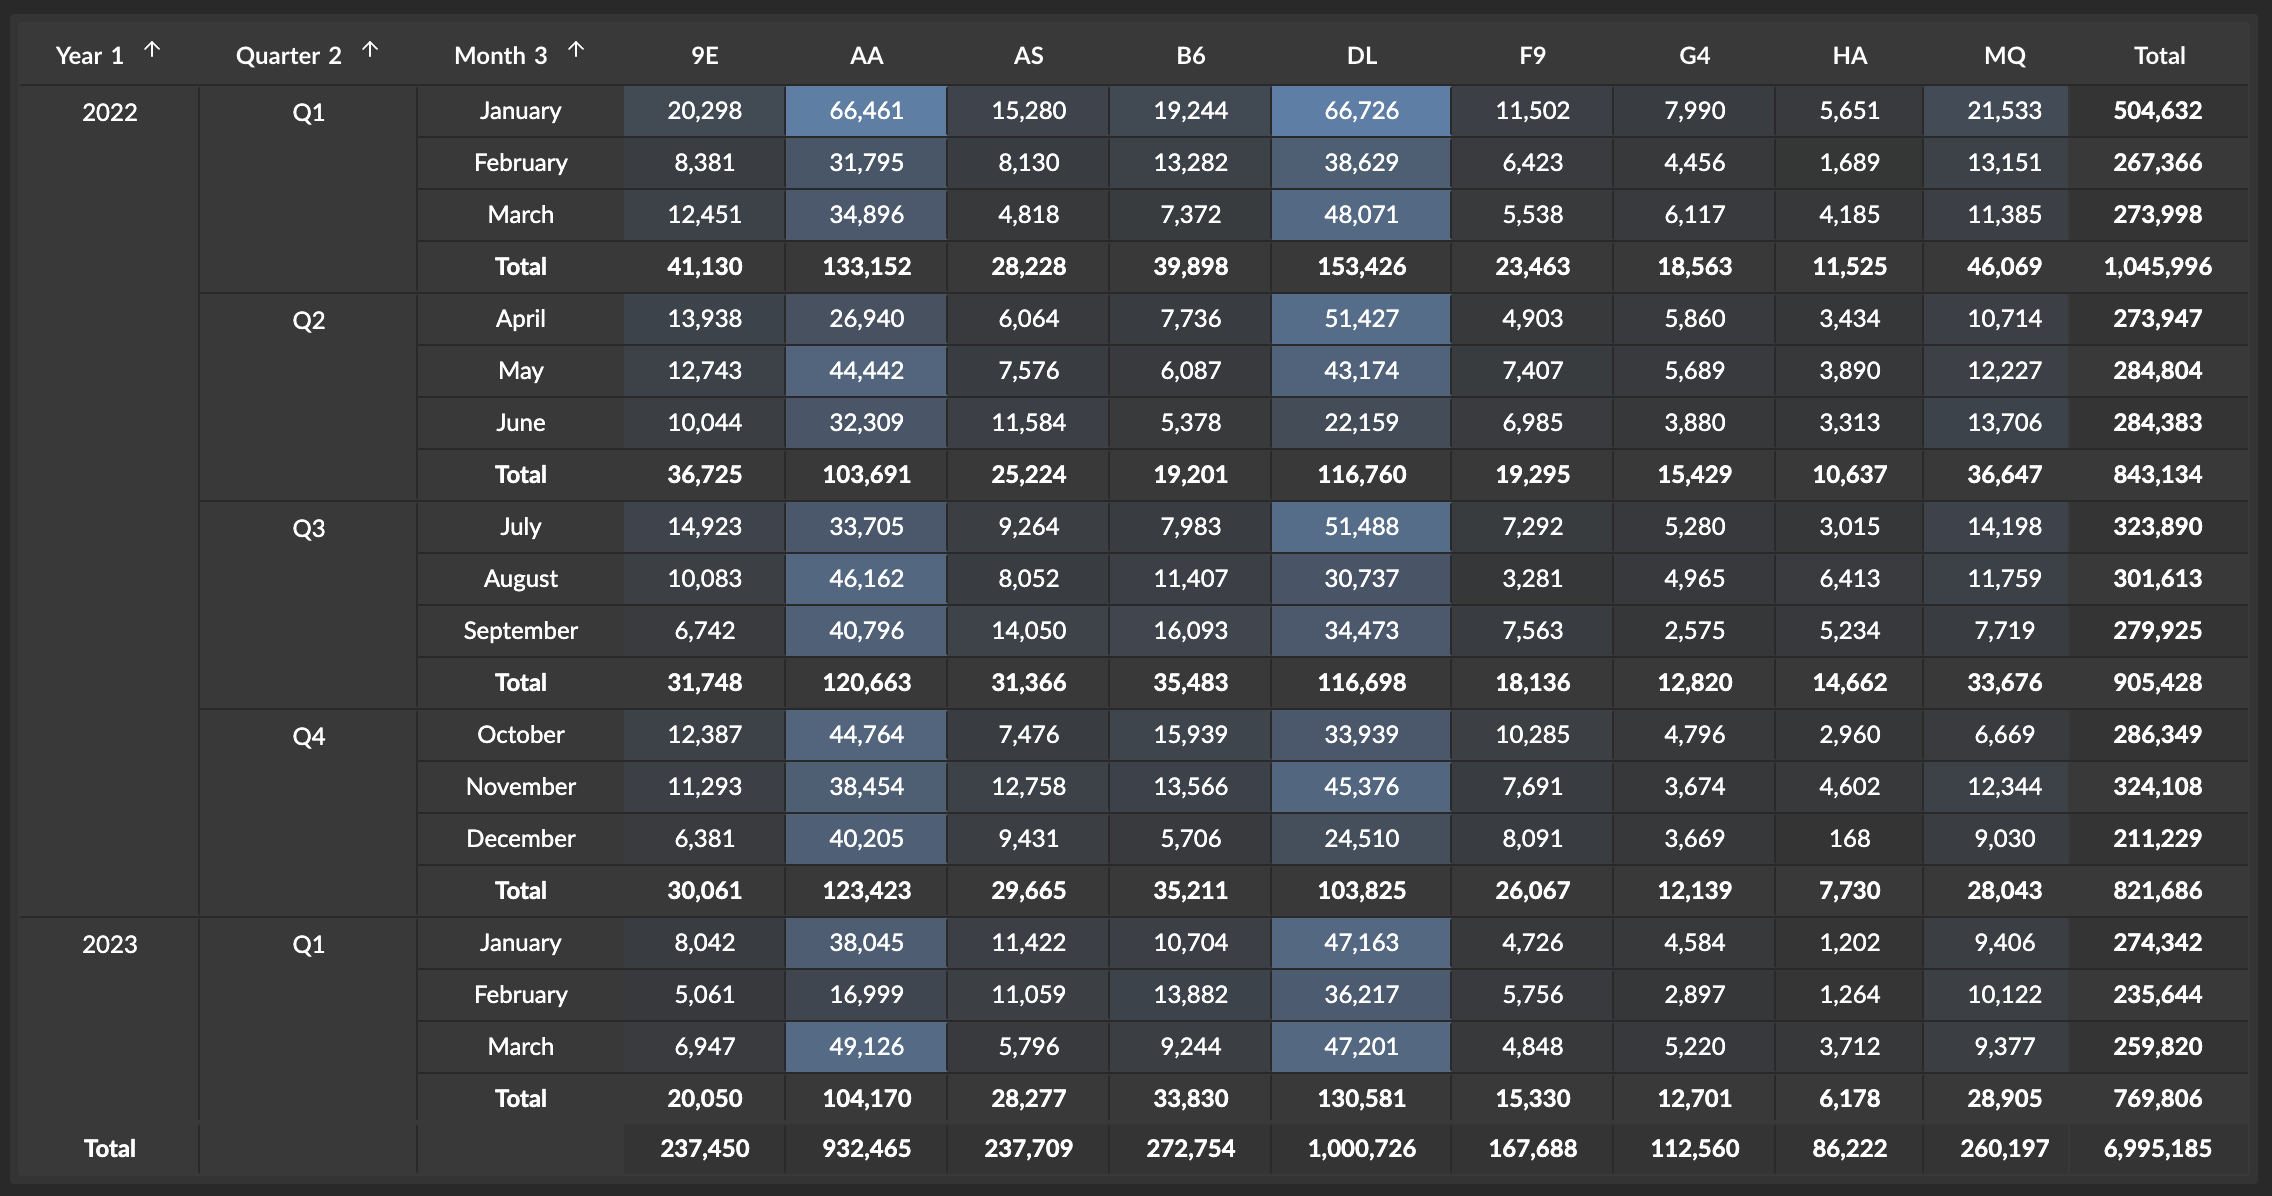
Task: Click the grand Total row label
Action: pyautogui.click(x=110, y=1148)
